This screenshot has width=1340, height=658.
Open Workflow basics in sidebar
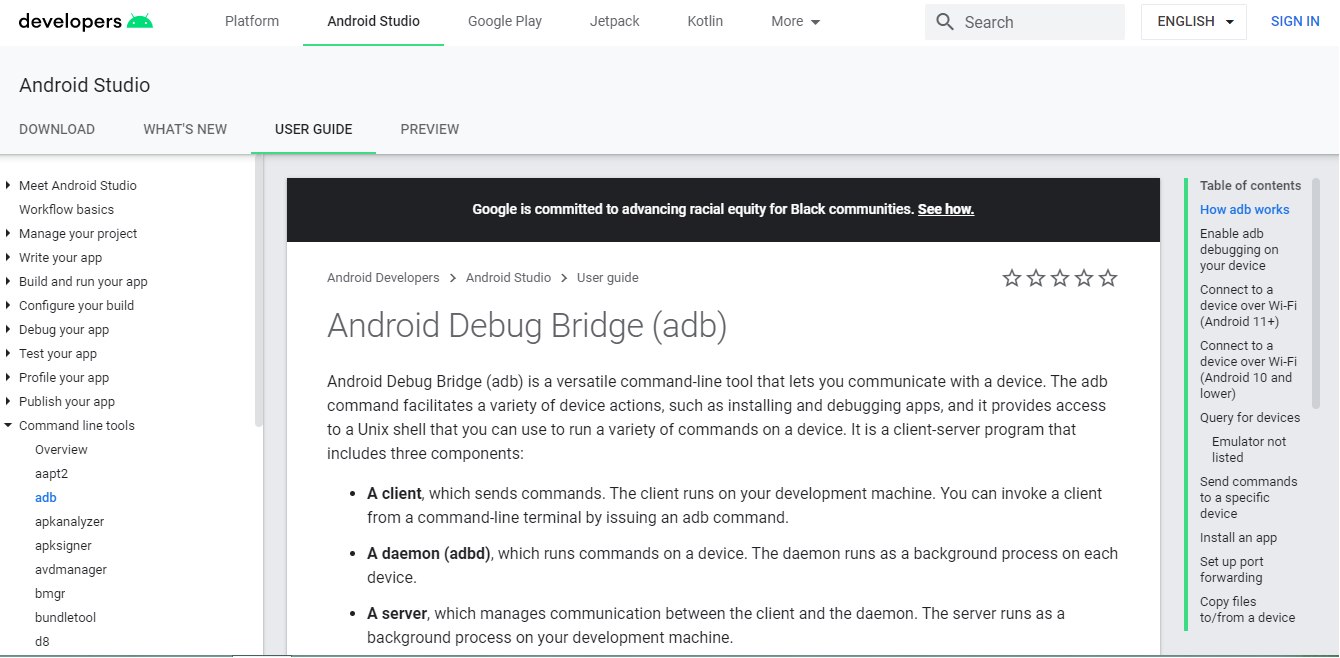pos(66,209)
